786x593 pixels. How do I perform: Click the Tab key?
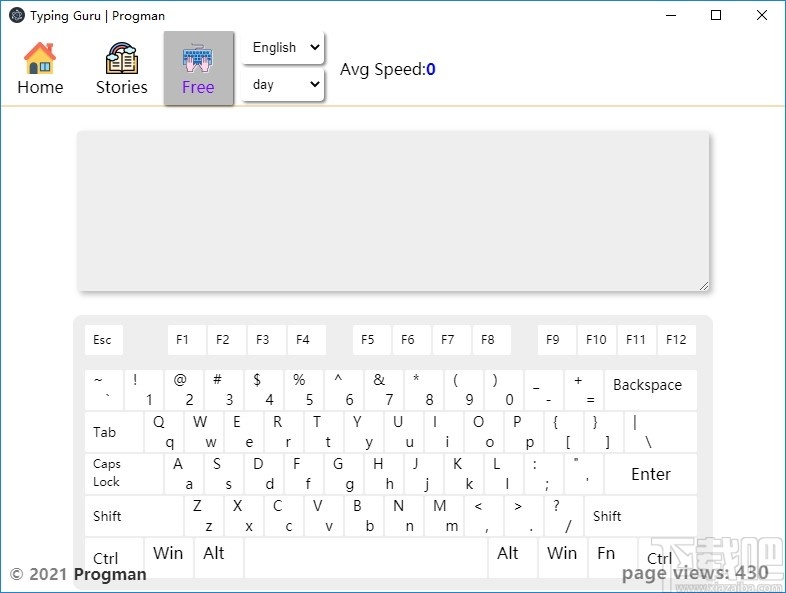(x=114, y=432)
